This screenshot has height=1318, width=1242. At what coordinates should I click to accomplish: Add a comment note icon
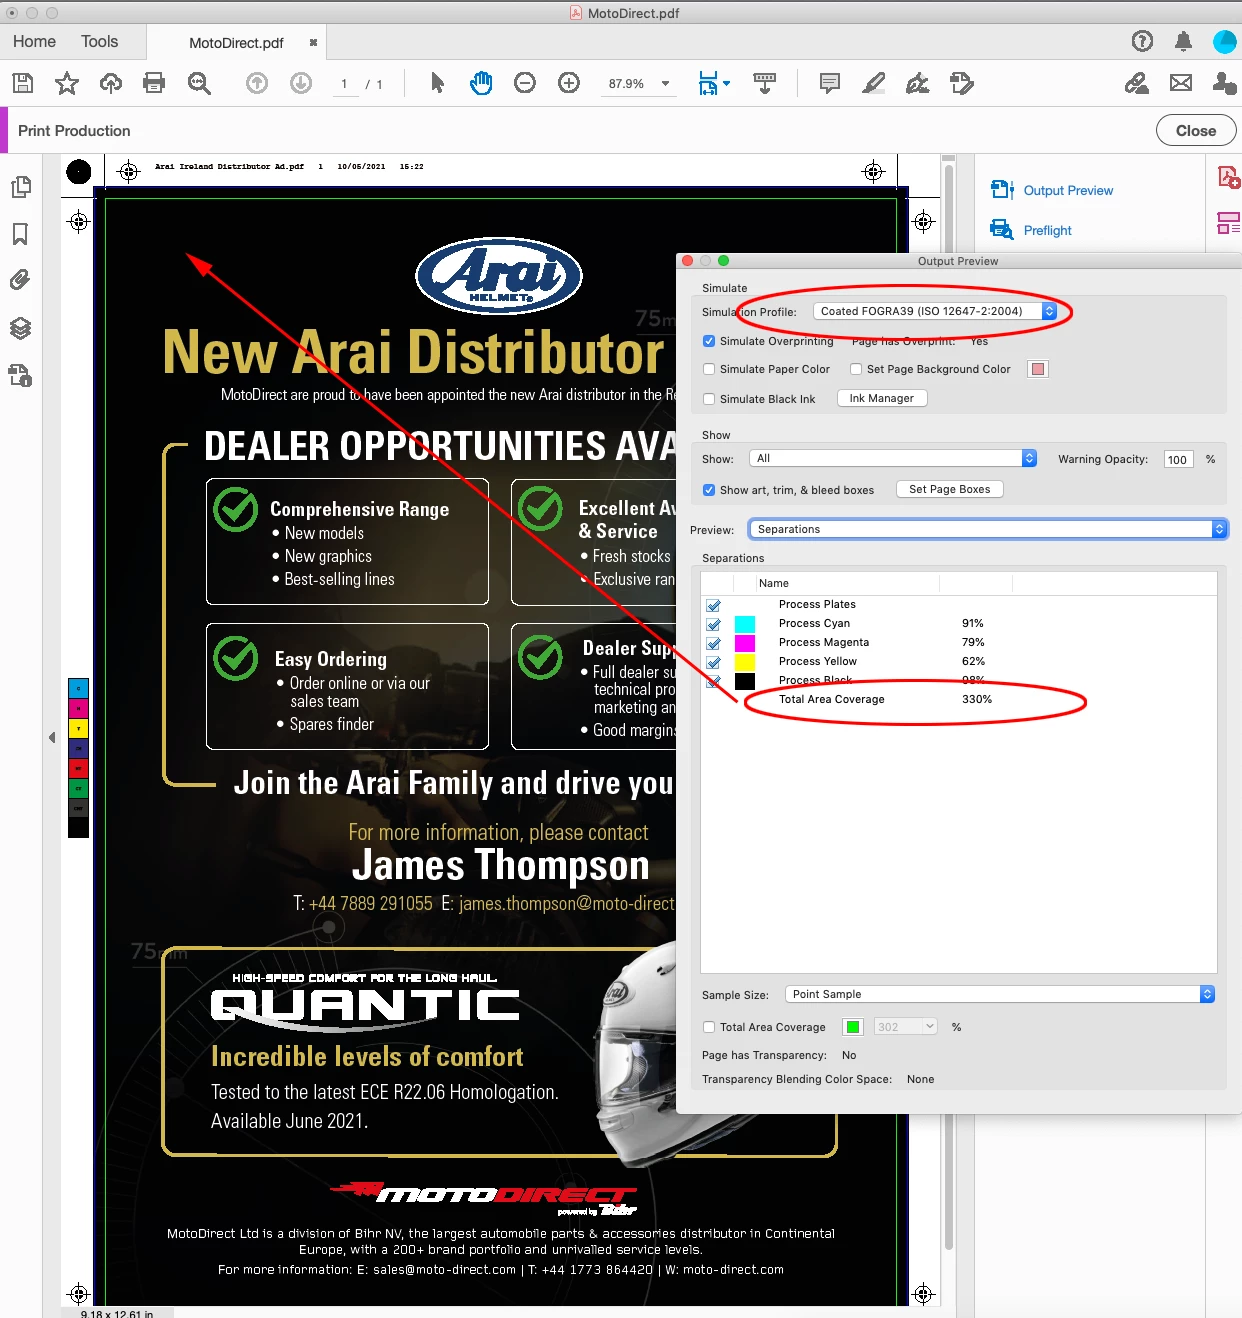pos(830,83)
